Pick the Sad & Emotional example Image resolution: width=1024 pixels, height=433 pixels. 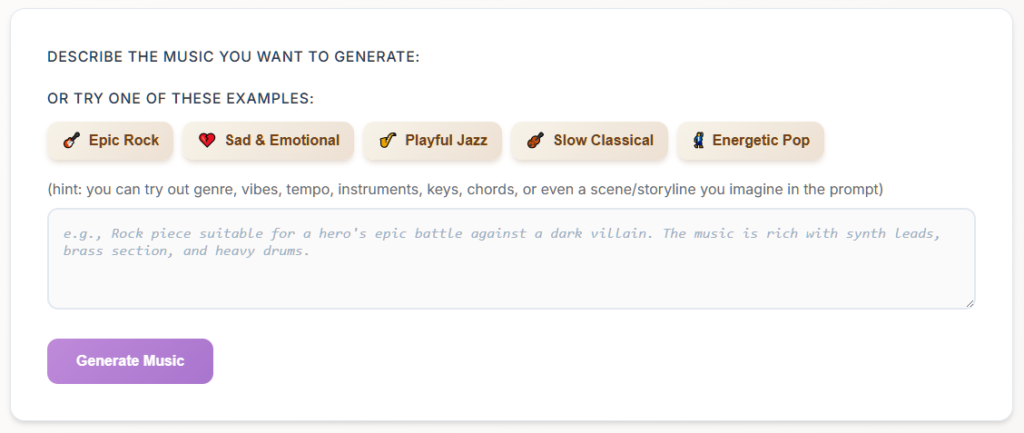pos(282,141)
